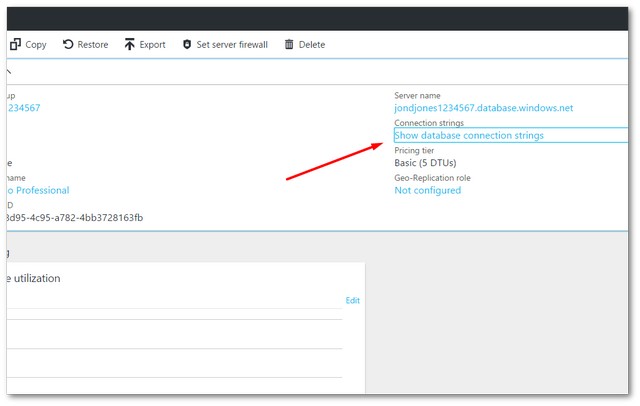Click the firewall shield icon
The height and width of the screenshot is (406, 640).
point(187,45)
